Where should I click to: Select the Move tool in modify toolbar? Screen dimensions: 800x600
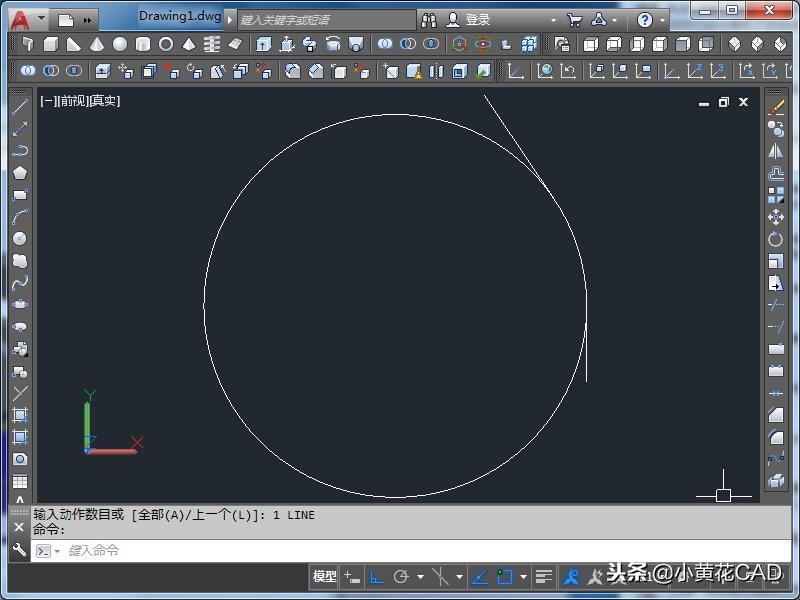click(776, 217)
